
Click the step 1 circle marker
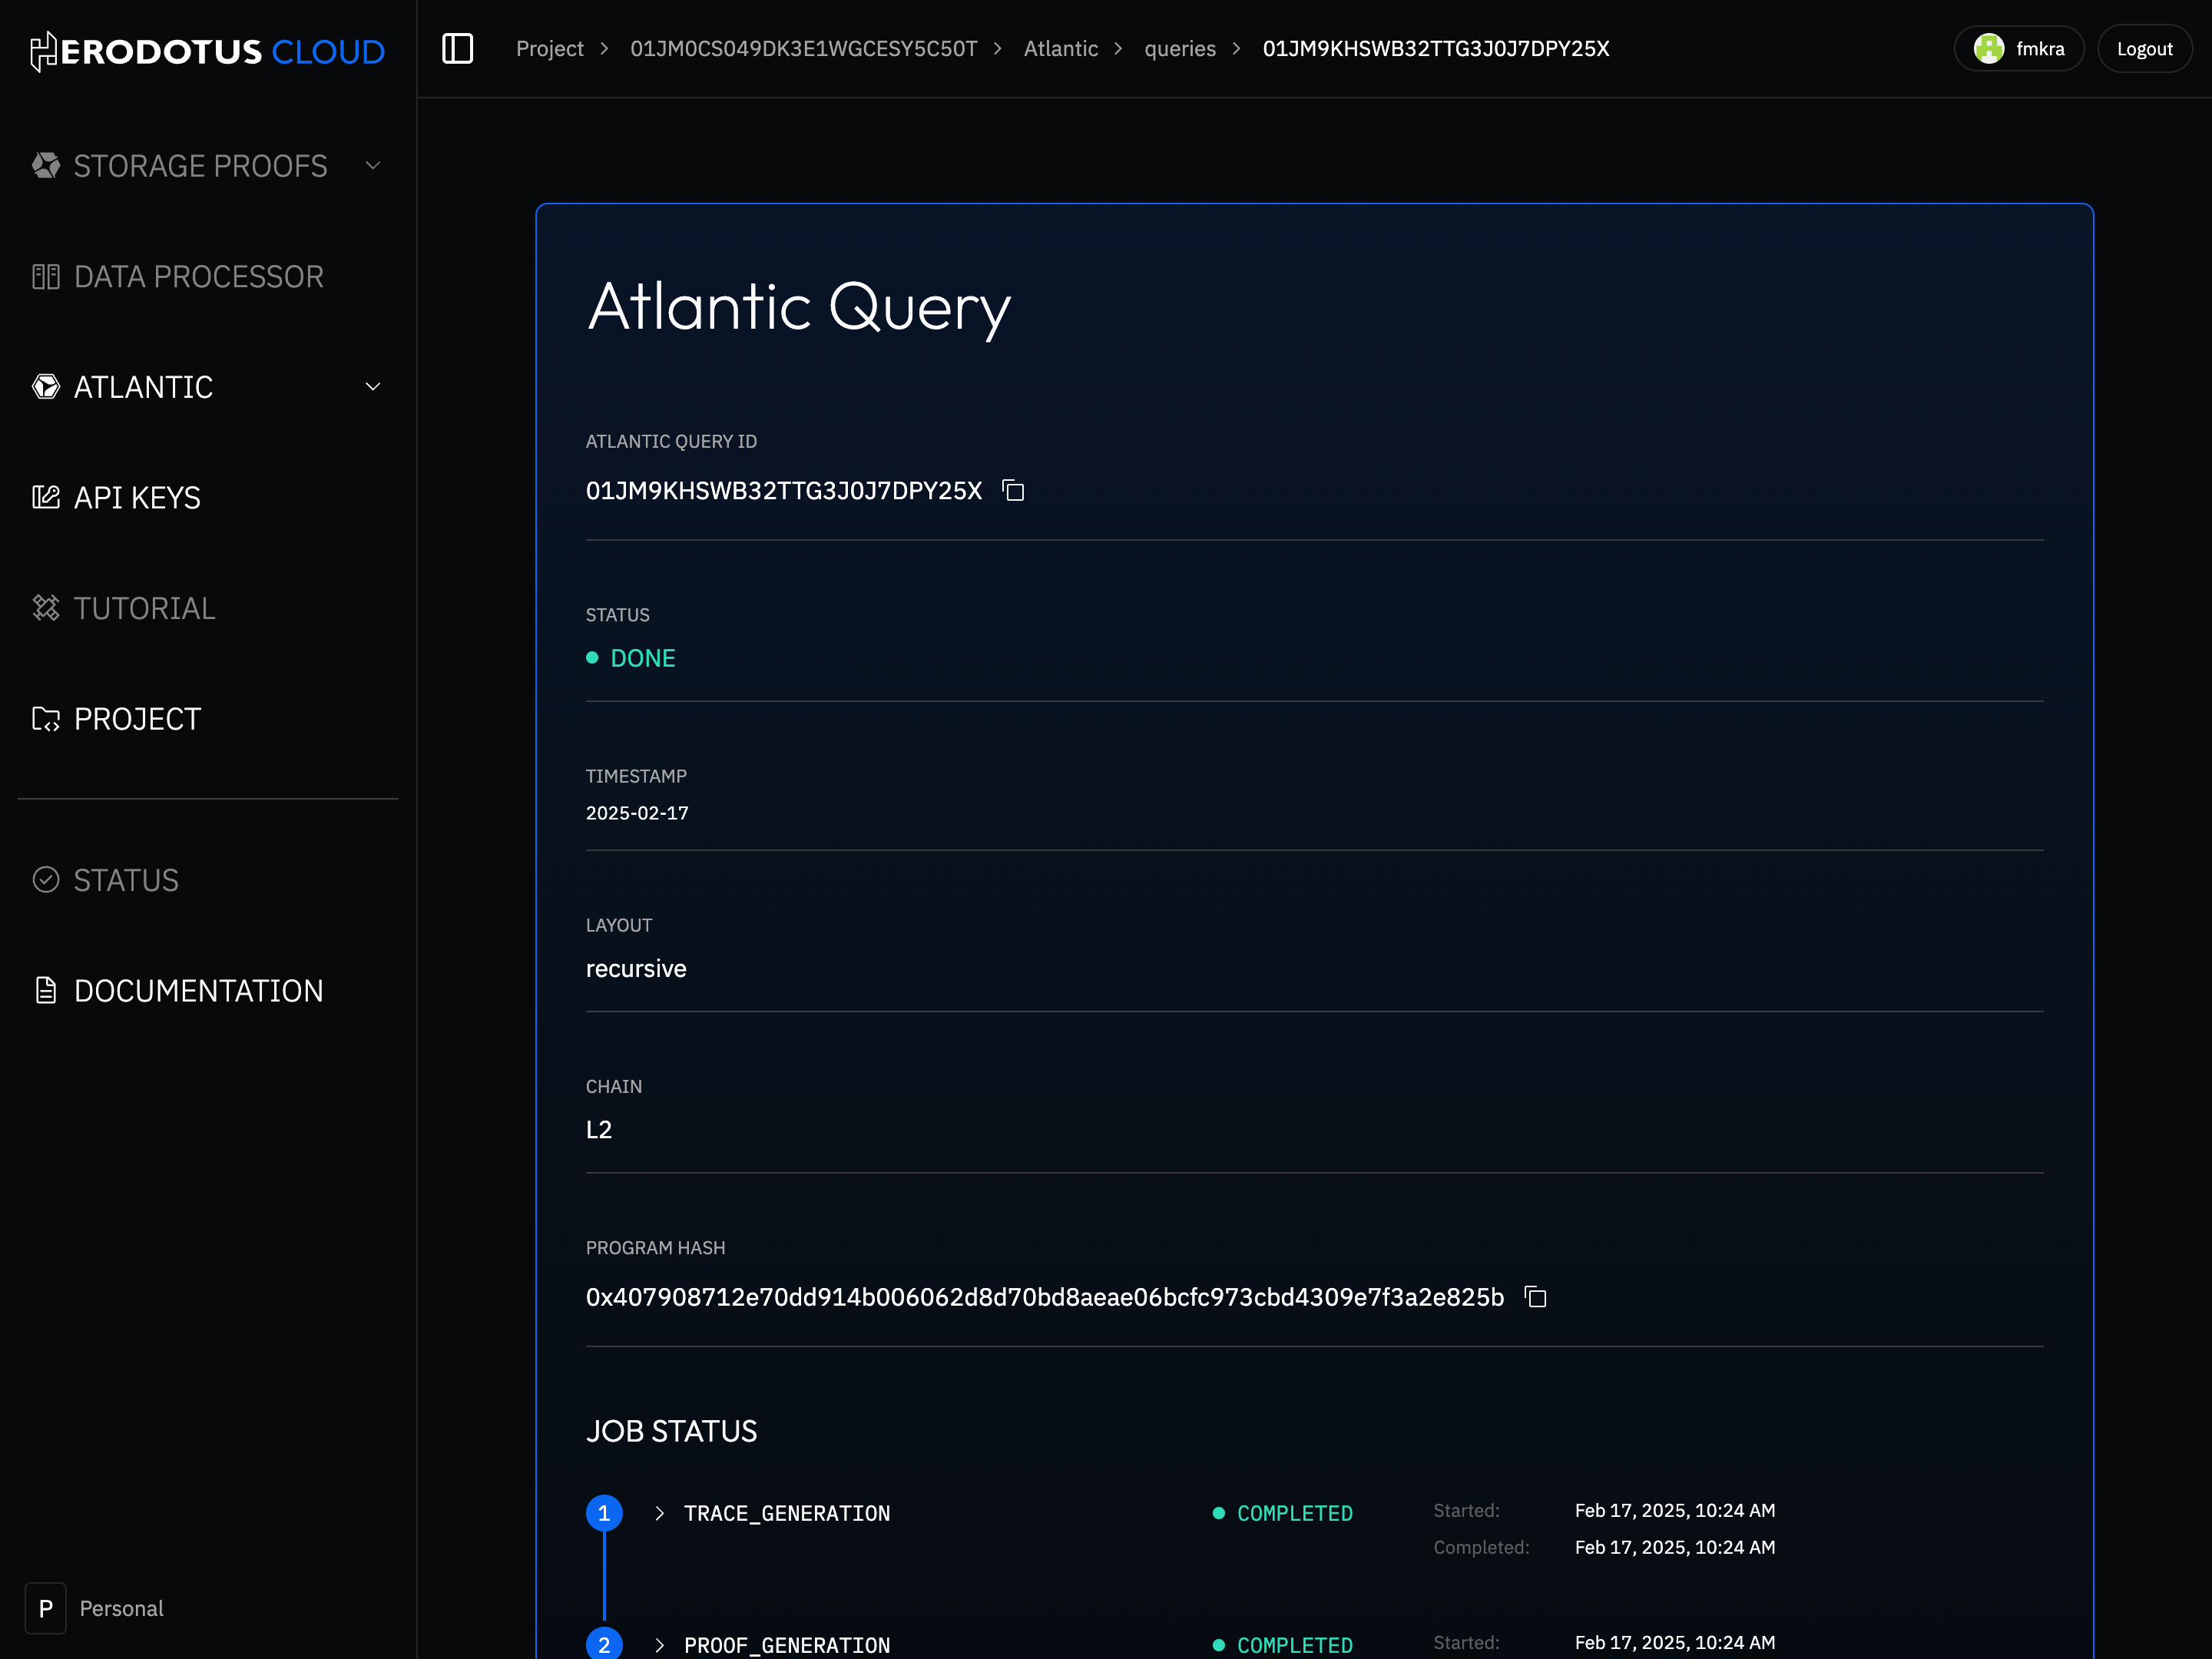pyautogui.click(x=604, y=1513)
